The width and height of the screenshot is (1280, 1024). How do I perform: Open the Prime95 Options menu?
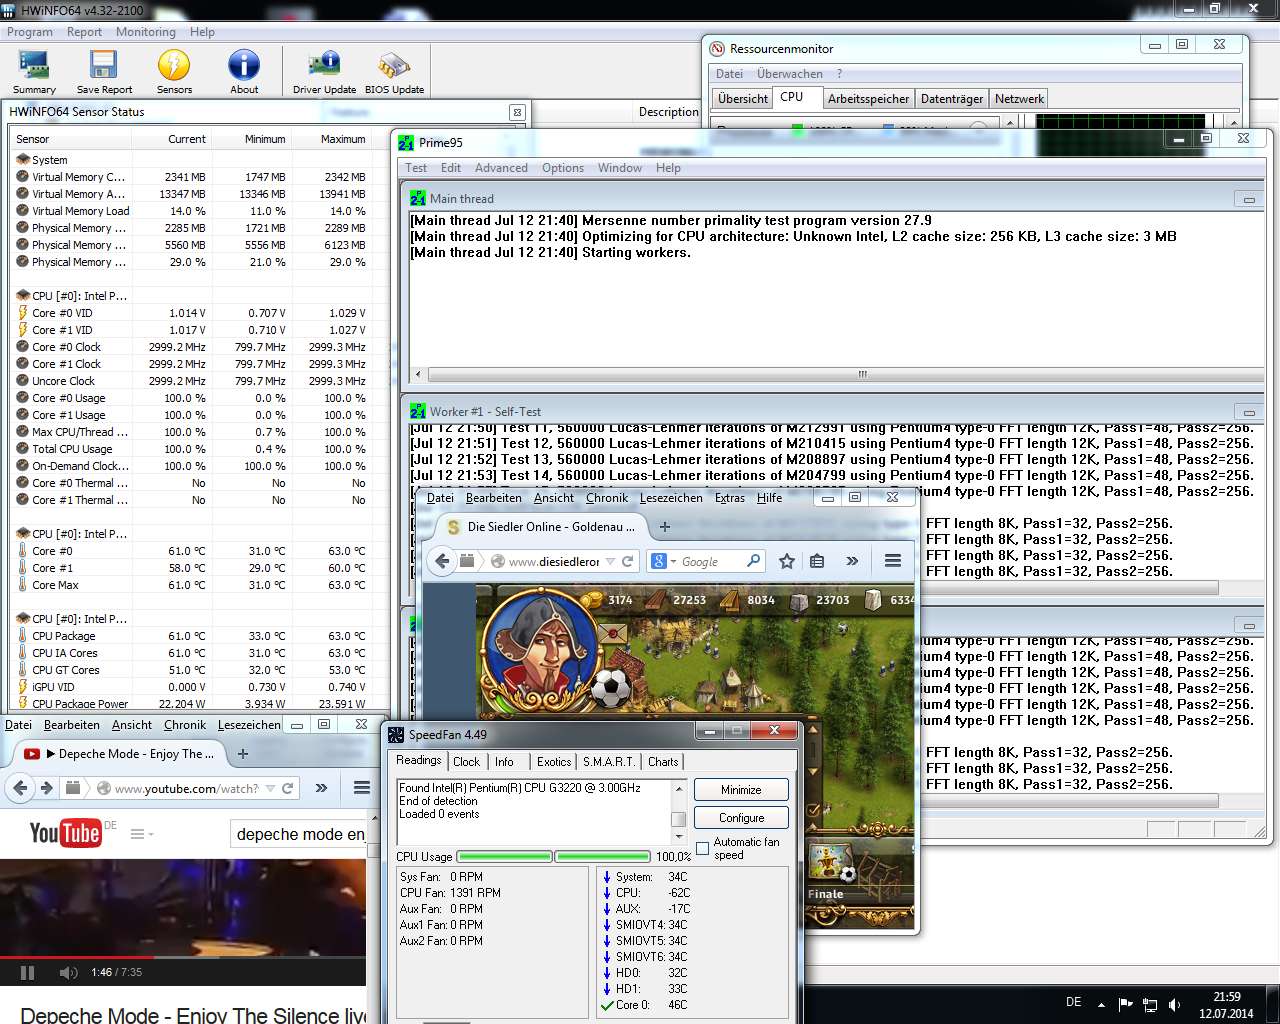click(x=563, y=168)
